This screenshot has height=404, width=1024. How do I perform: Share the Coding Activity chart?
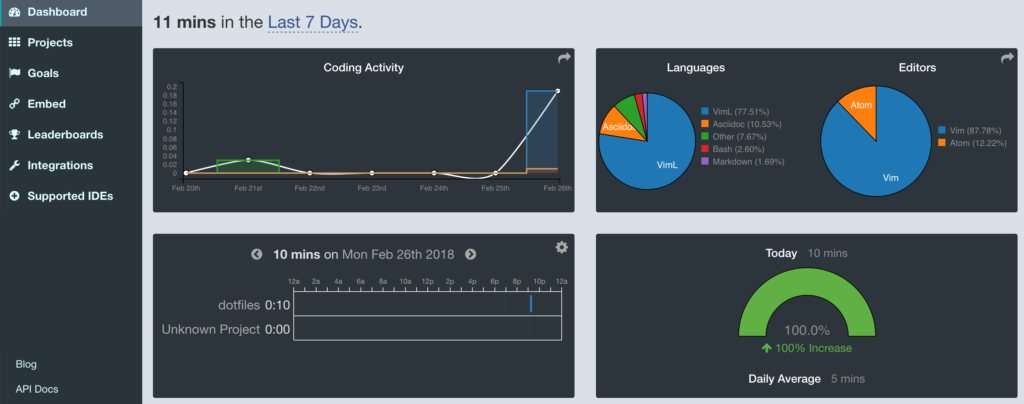(563, 59)
